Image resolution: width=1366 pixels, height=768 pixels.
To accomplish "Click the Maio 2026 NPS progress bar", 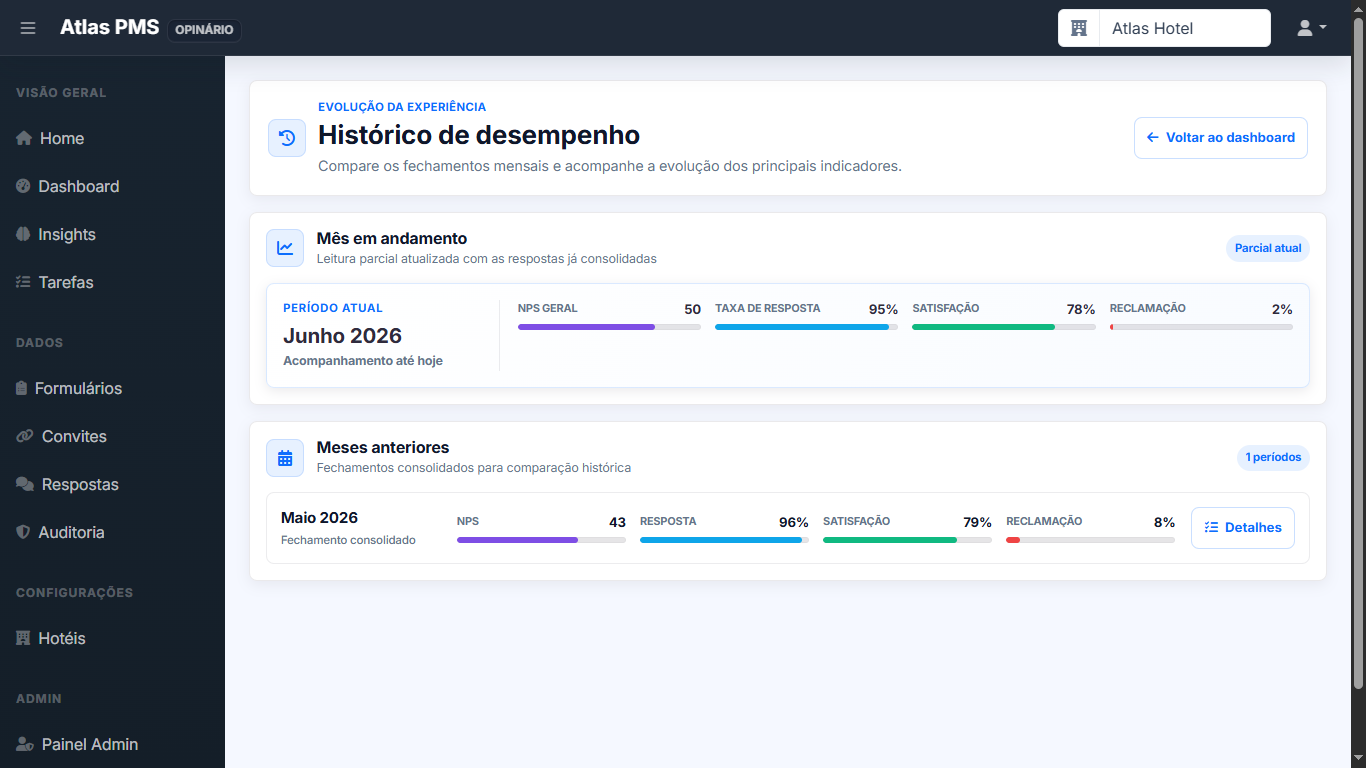I will click(x=541, y=540).
